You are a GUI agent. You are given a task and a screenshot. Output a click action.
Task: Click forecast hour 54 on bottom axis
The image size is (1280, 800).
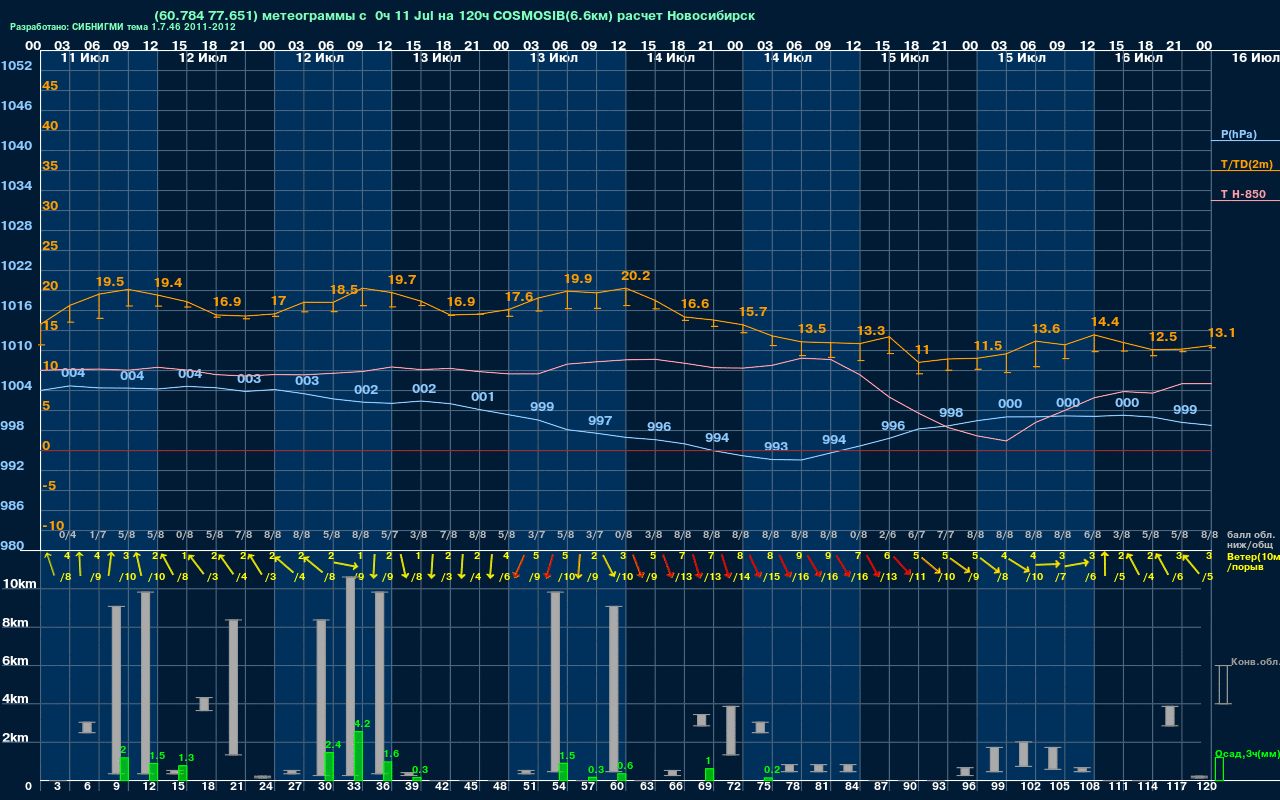(559, 787)
